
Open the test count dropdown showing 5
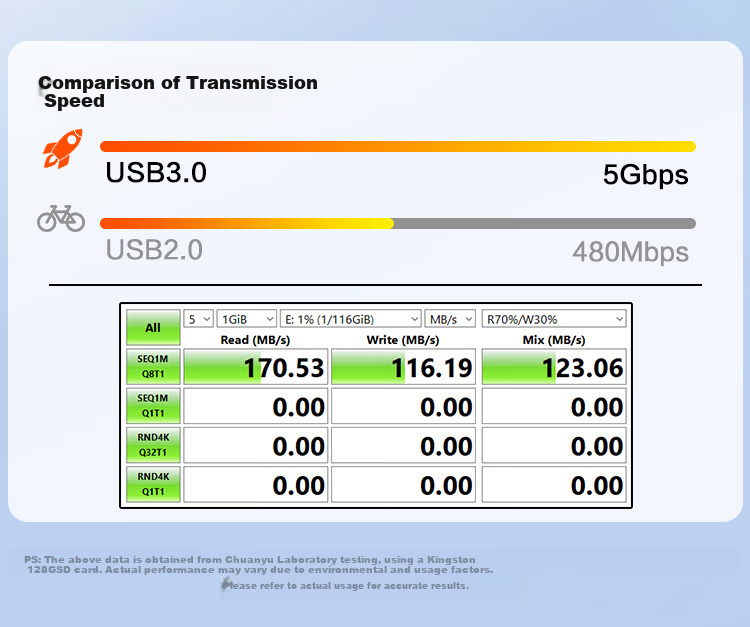199,319
